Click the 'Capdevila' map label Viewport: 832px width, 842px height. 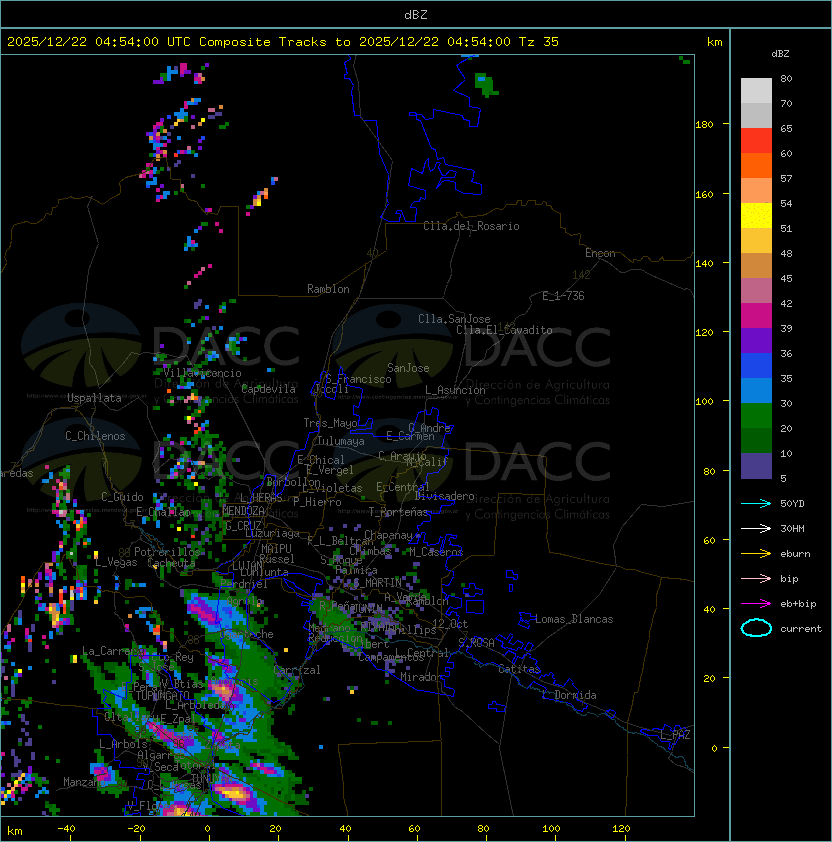pyautogui.click(x=269, y=389)
